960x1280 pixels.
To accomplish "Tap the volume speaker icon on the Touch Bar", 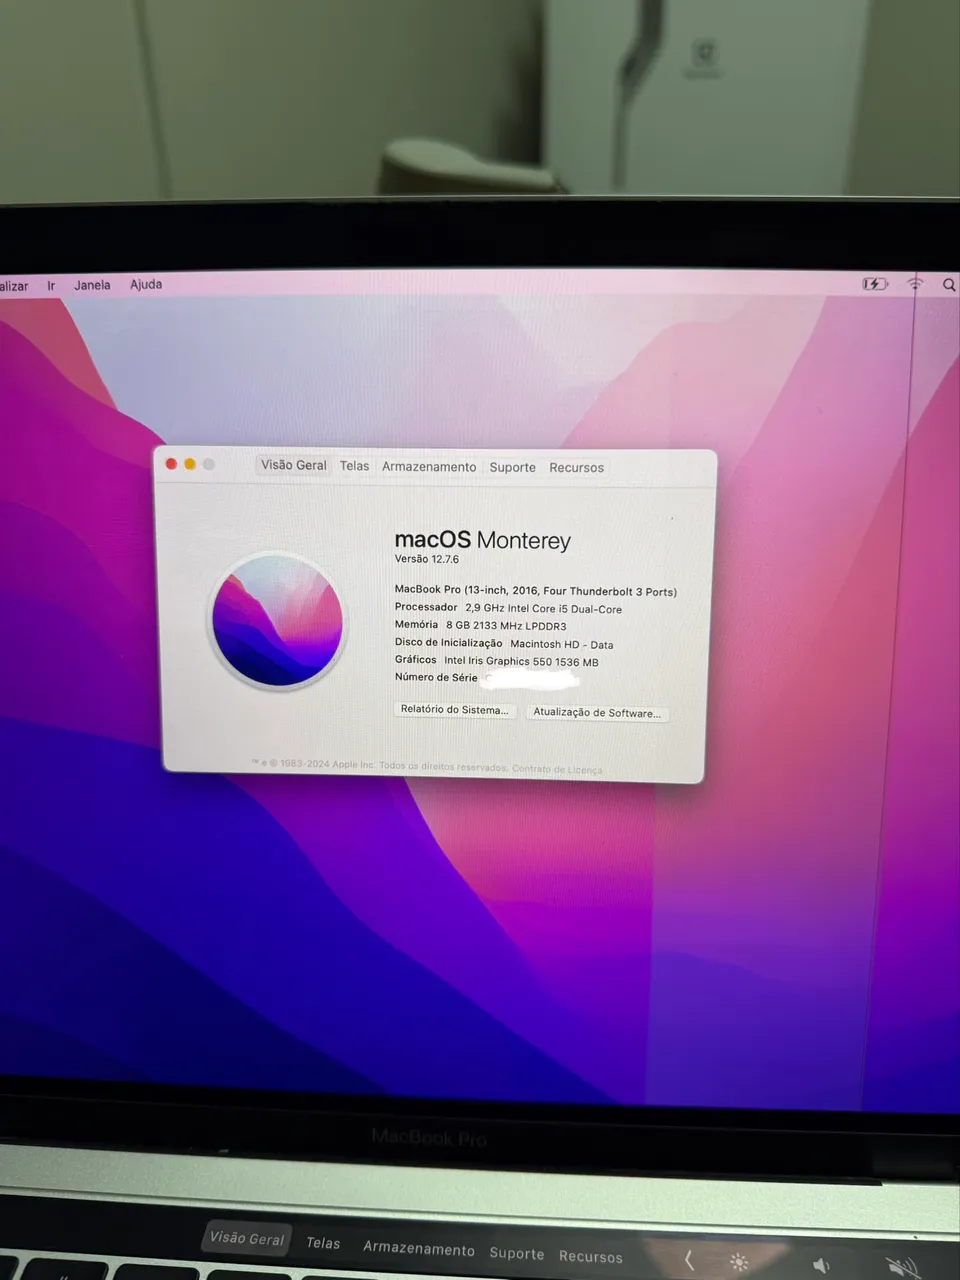I will pos(820,1262).
